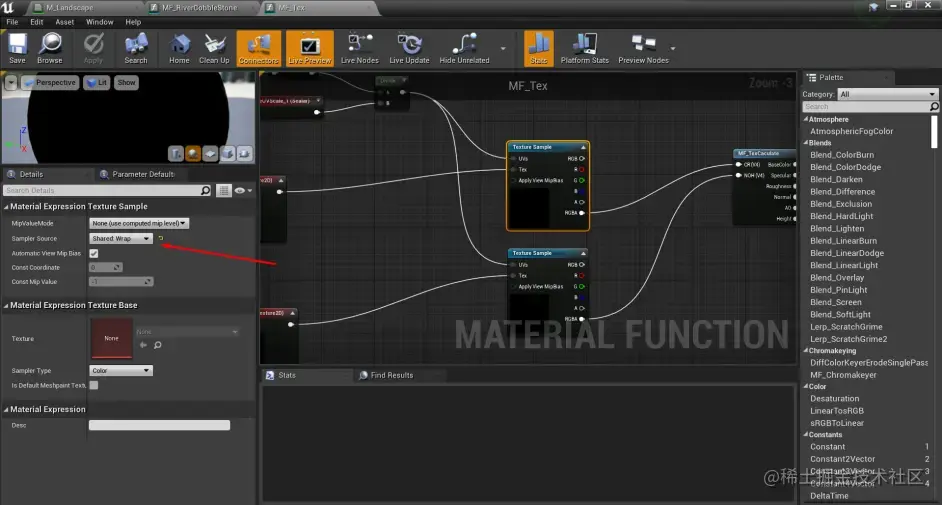The width and height of the screenshot is (942, 505).
Task: Click the Texture None thumbnail
Action: (x=111, y=338)
